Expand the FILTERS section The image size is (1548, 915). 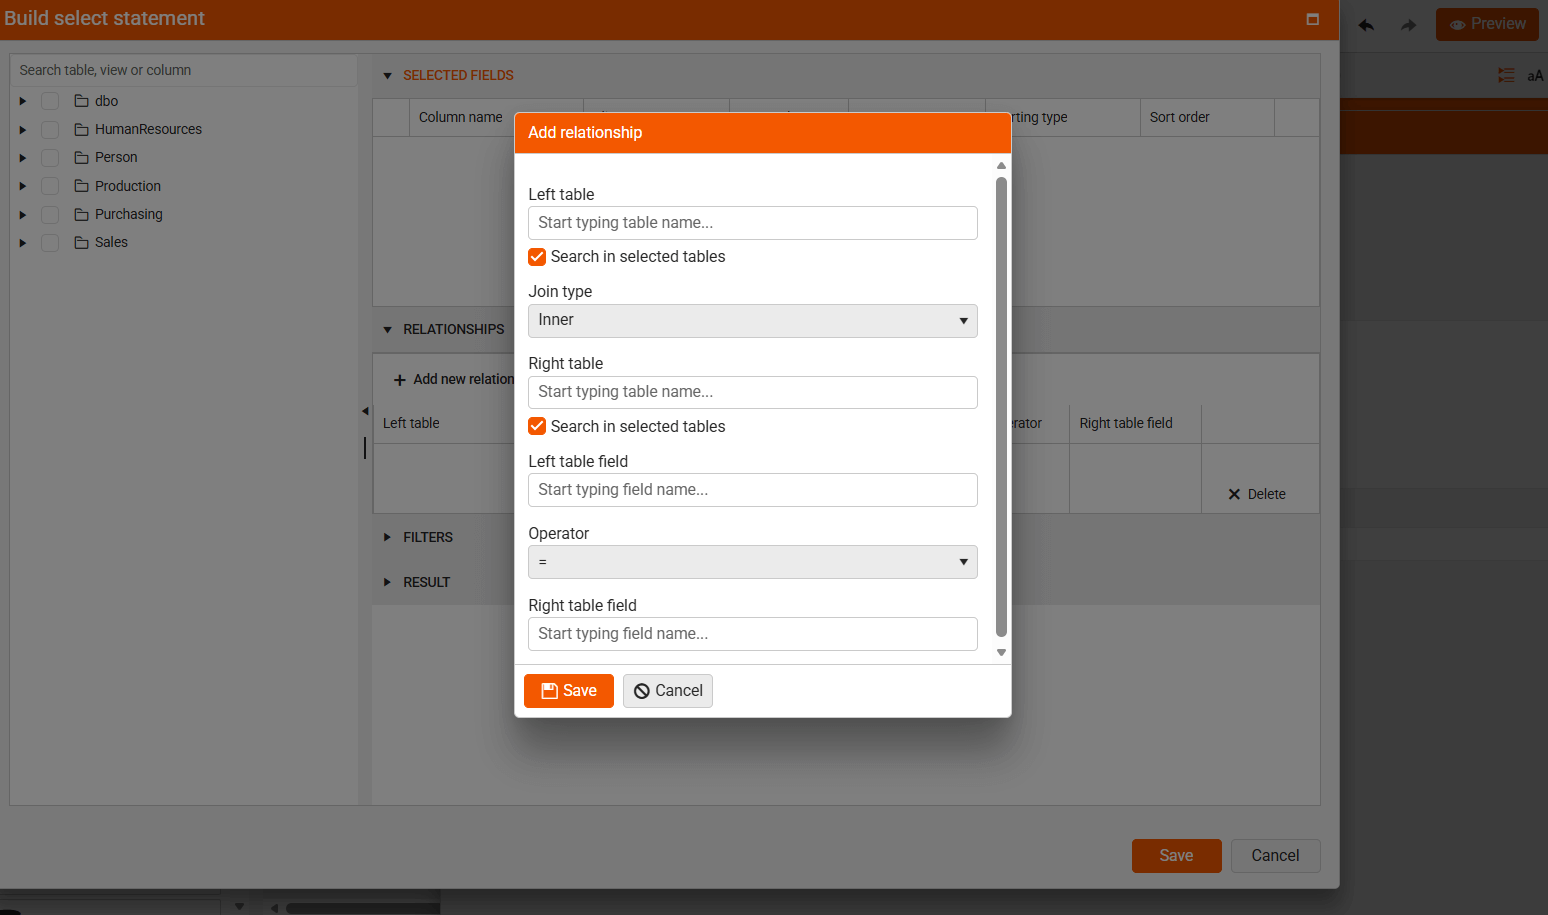388,537
